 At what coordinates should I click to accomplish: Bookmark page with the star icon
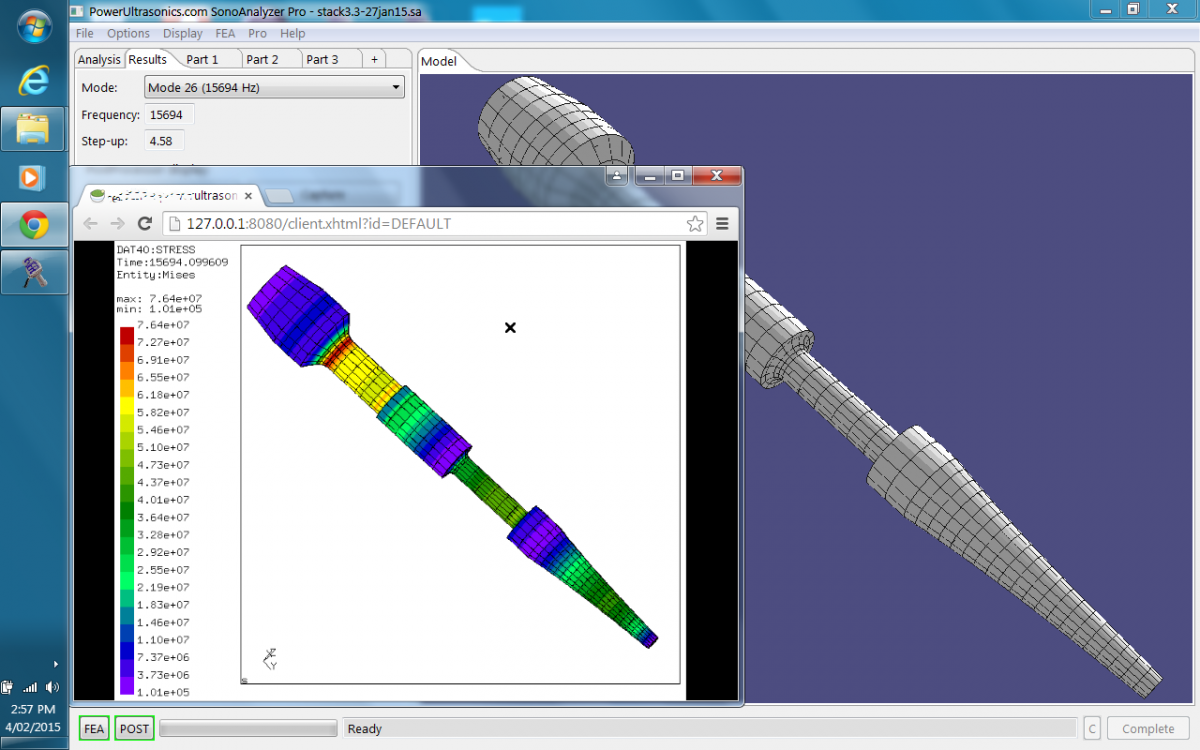(x=694, y=223)
